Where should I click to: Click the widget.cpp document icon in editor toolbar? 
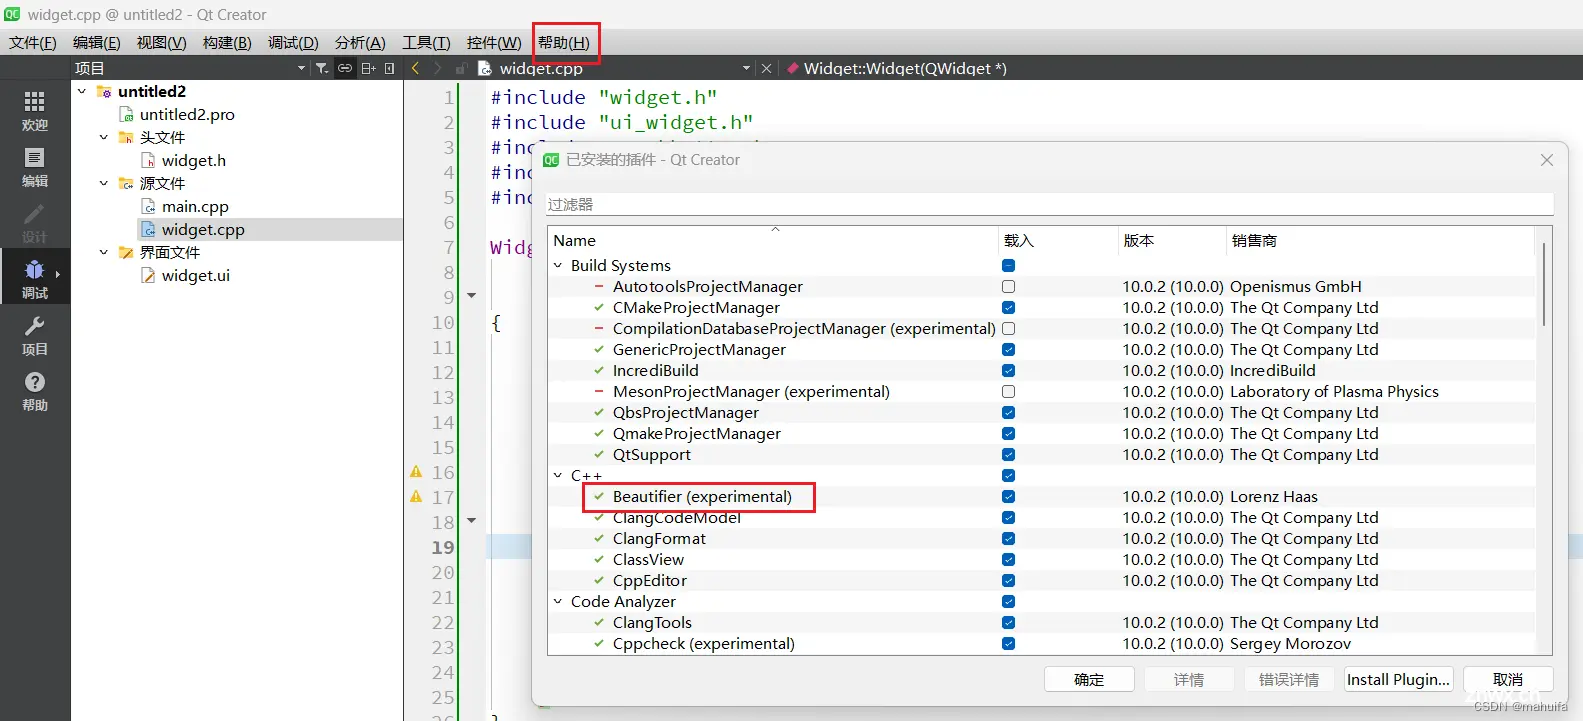click(485, 68)
